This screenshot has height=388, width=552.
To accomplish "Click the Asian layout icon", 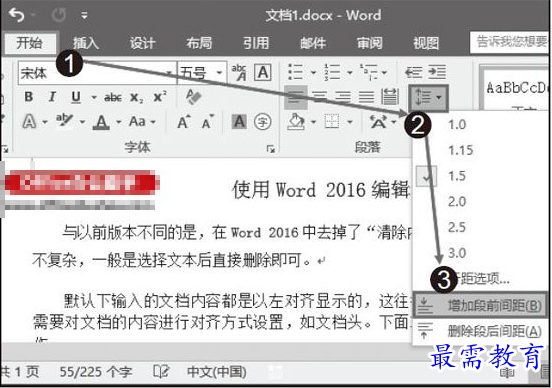I will point(378,122).
